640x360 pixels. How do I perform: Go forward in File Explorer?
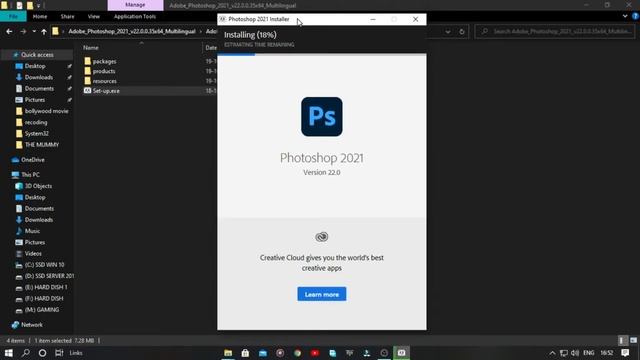pos(23,31)
